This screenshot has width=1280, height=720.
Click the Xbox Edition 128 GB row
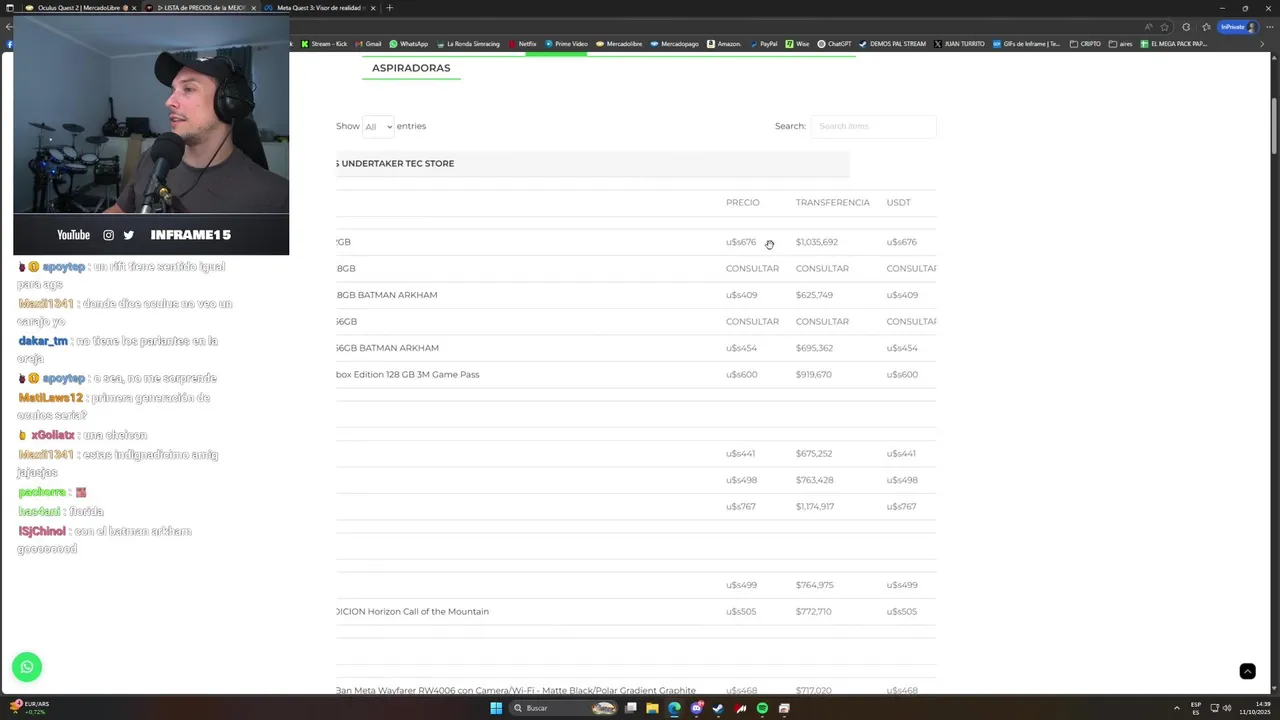636,374
